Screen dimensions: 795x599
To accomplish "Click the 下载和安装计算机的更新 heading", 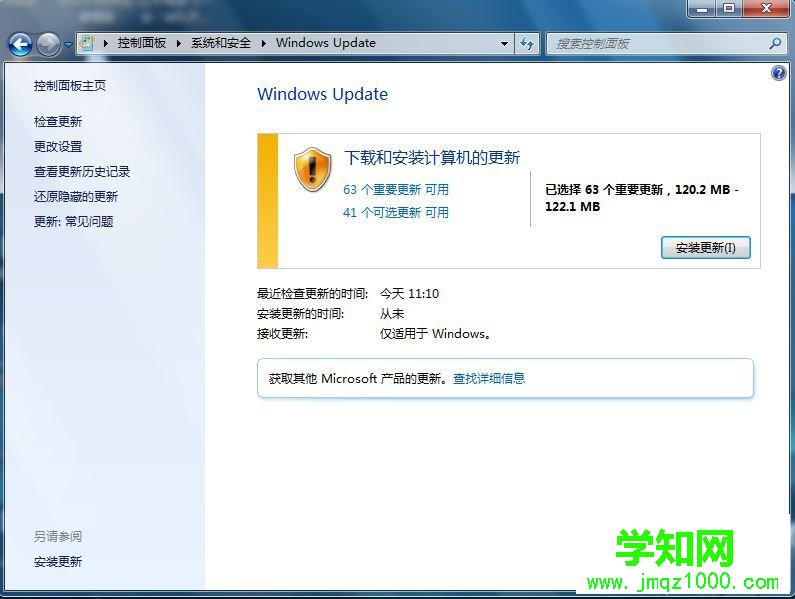I will (x=432, y=158).
